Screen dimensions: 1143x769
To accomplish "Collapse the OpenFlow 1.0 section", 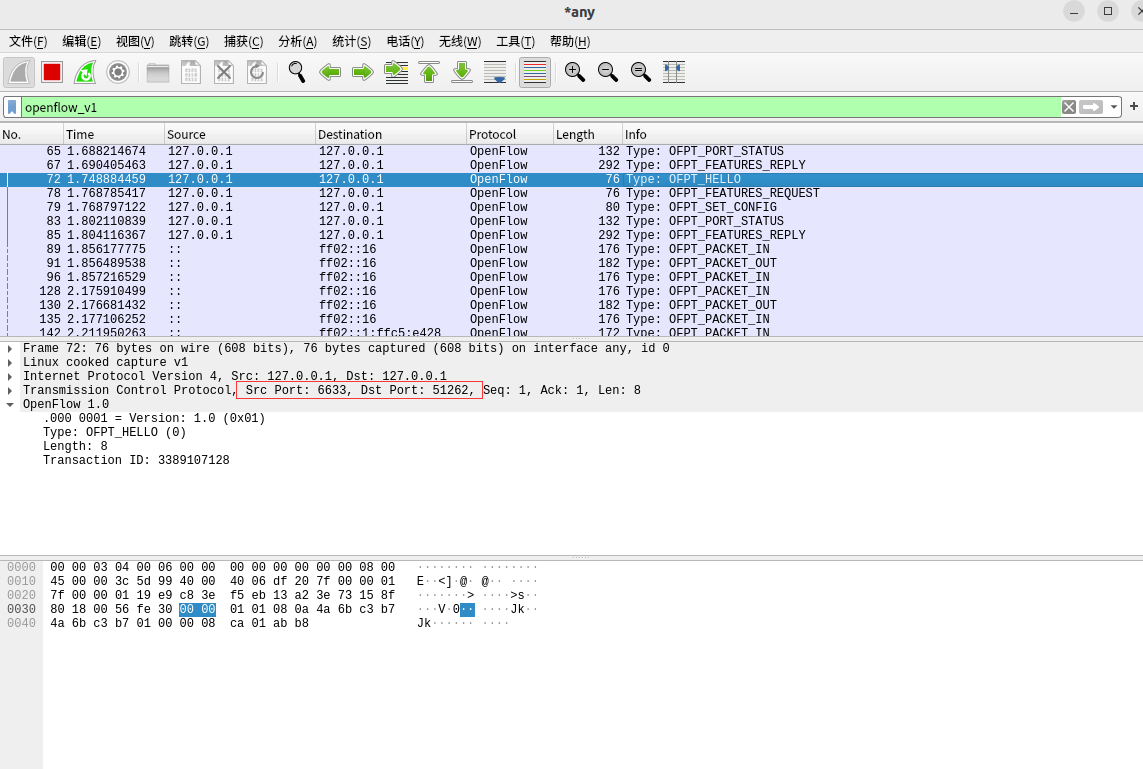I will pyautogui.click(x=10, y=404).
